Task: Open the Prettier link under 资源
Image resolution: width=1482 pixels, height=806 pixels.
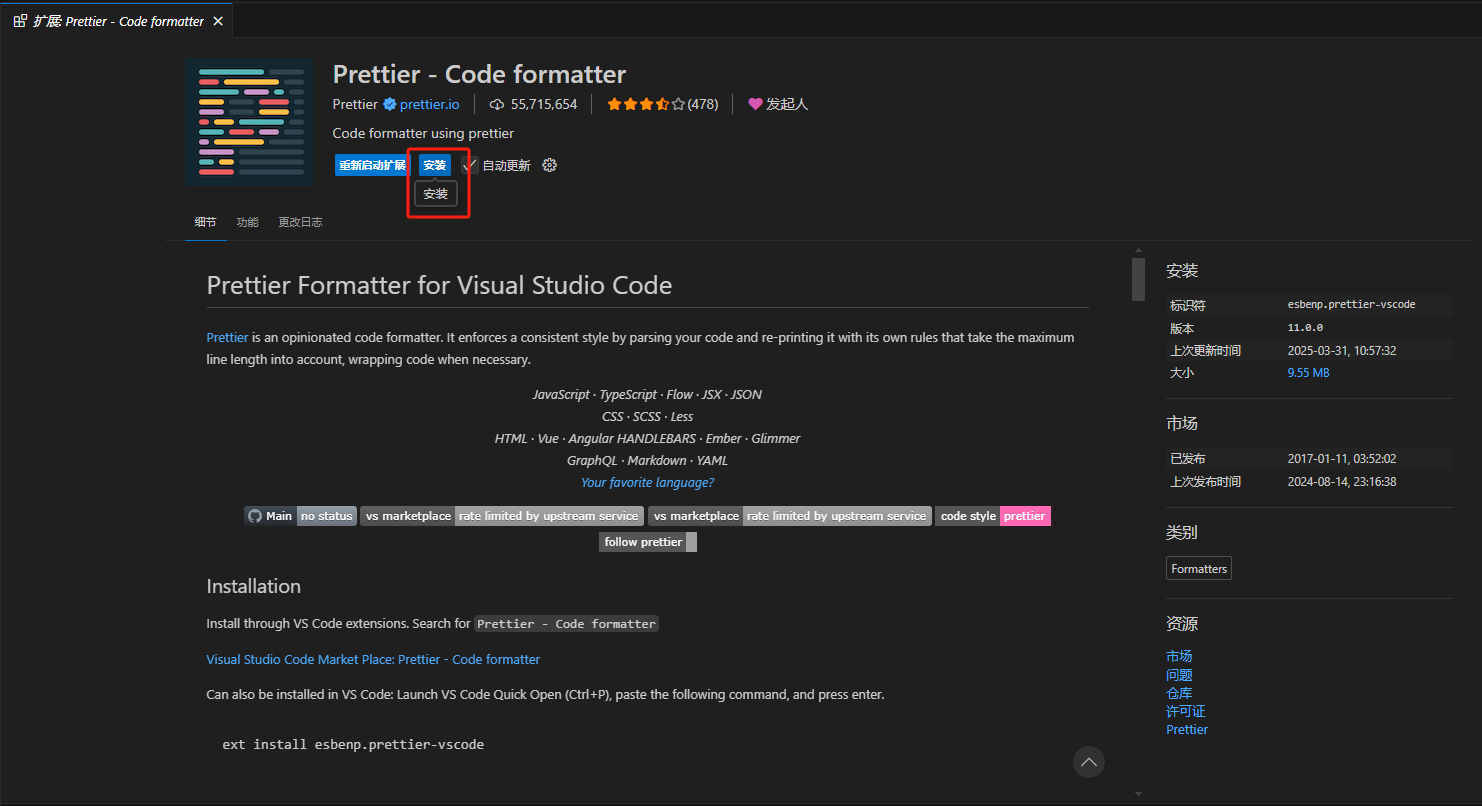Action: click(1187, 729)
